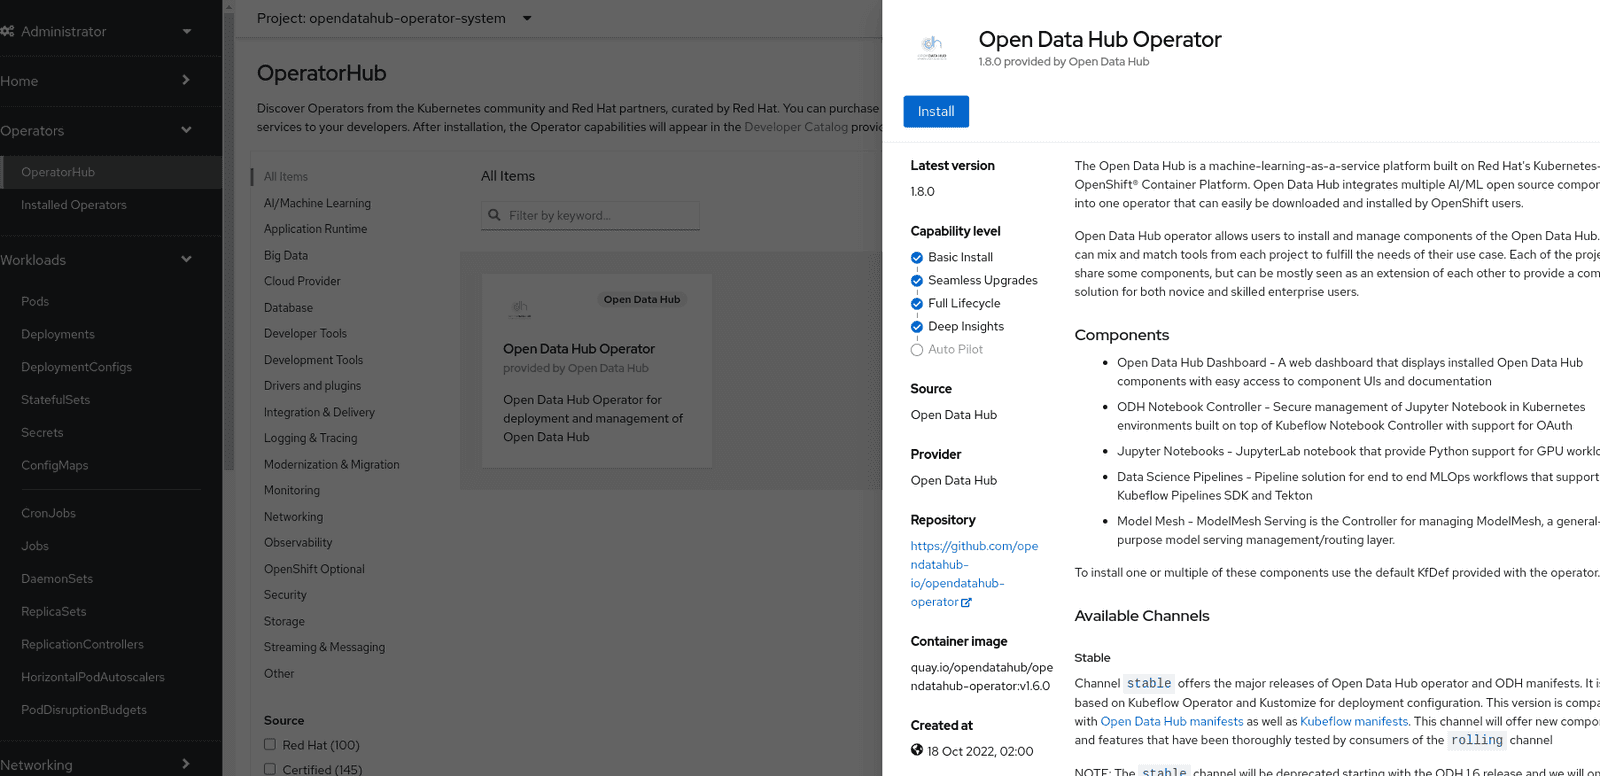Open the Developer Catalog link
The width and height of the screenshot is (1600, 776).
796,127
